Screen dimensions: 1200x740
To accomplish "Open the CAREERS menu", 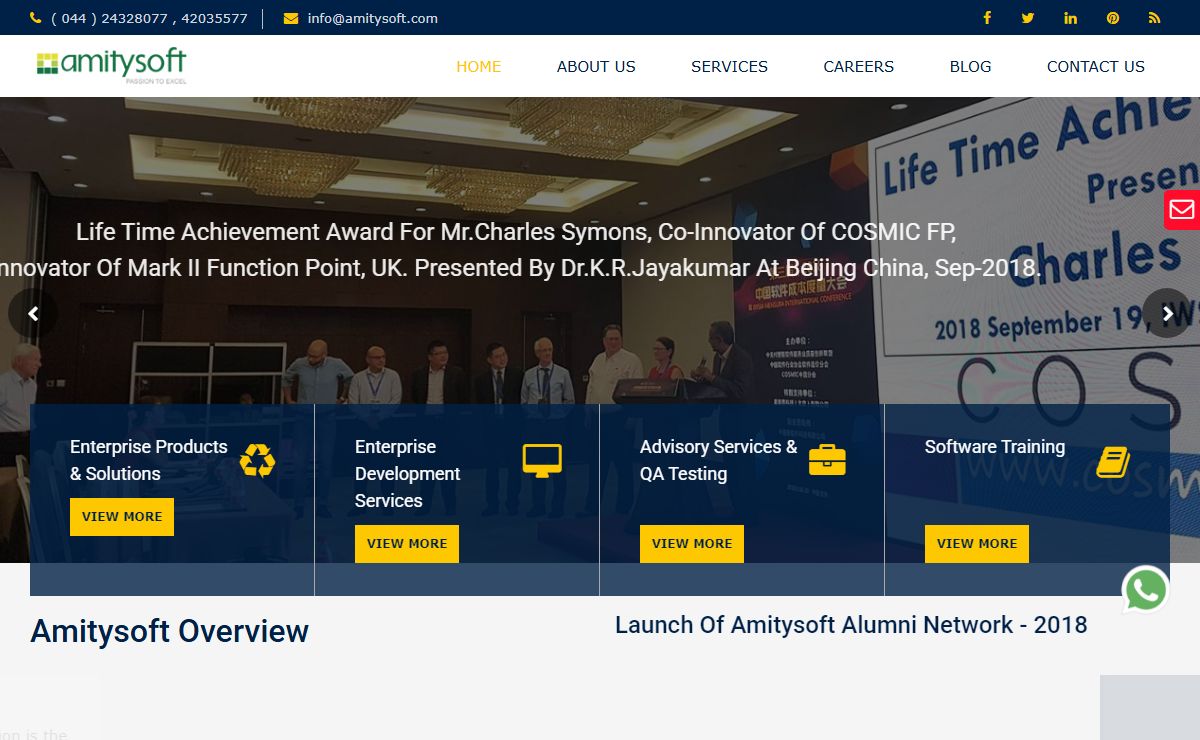I will (x=859, y=67).
